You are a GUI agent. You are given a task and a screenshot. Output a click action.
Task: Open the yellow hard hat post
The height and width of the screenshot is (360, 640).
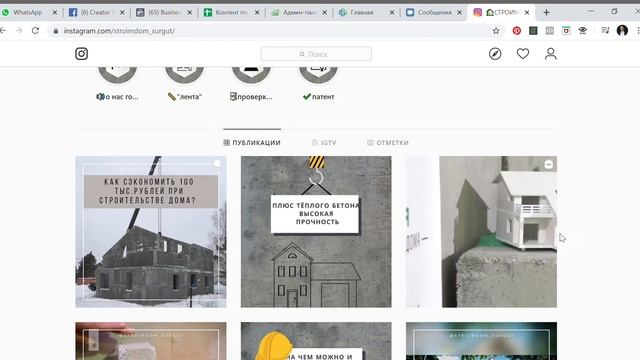pyautogui.click(x=316, y=341)
